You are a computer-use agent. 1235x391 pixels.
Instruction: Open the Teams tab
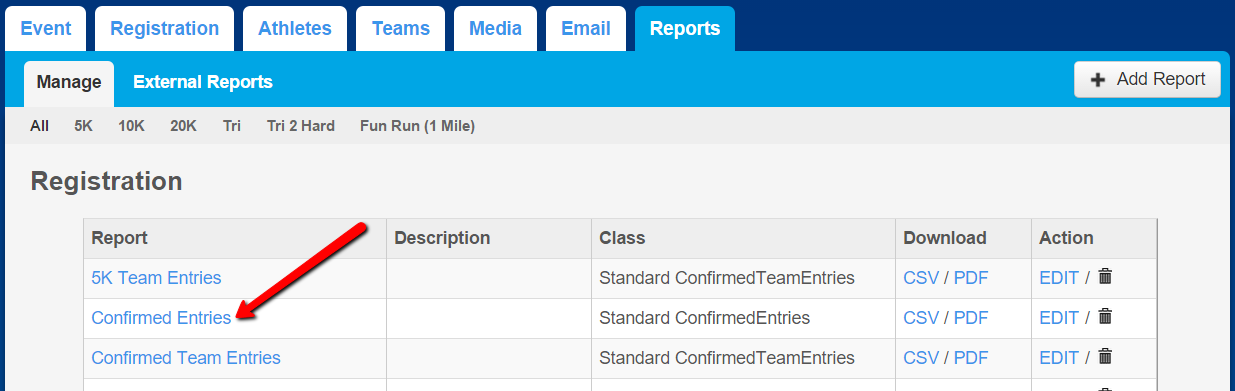coord(400,28)
